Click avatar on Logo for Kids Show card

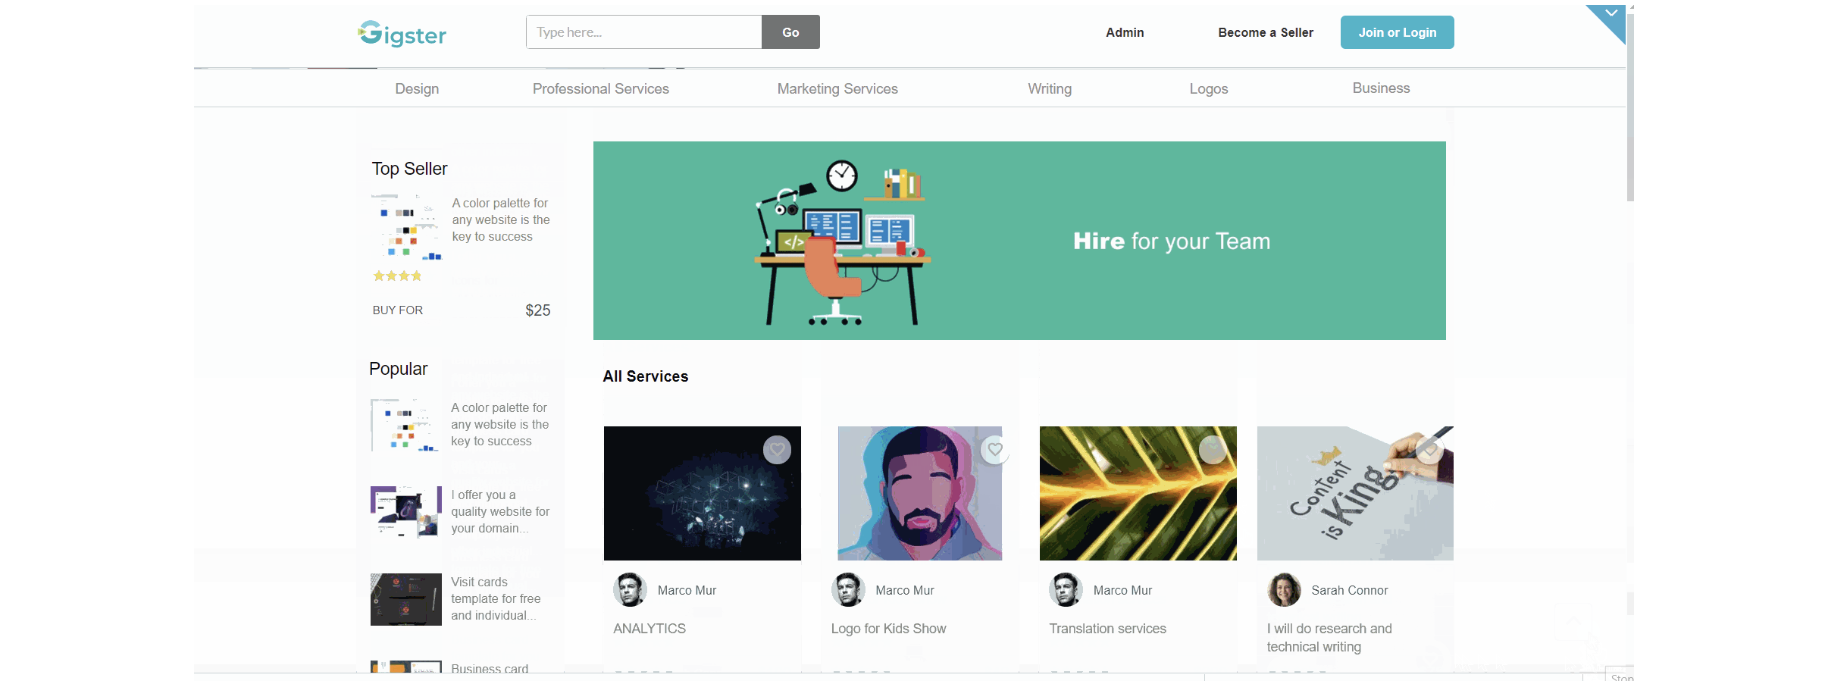pos(848,590)
